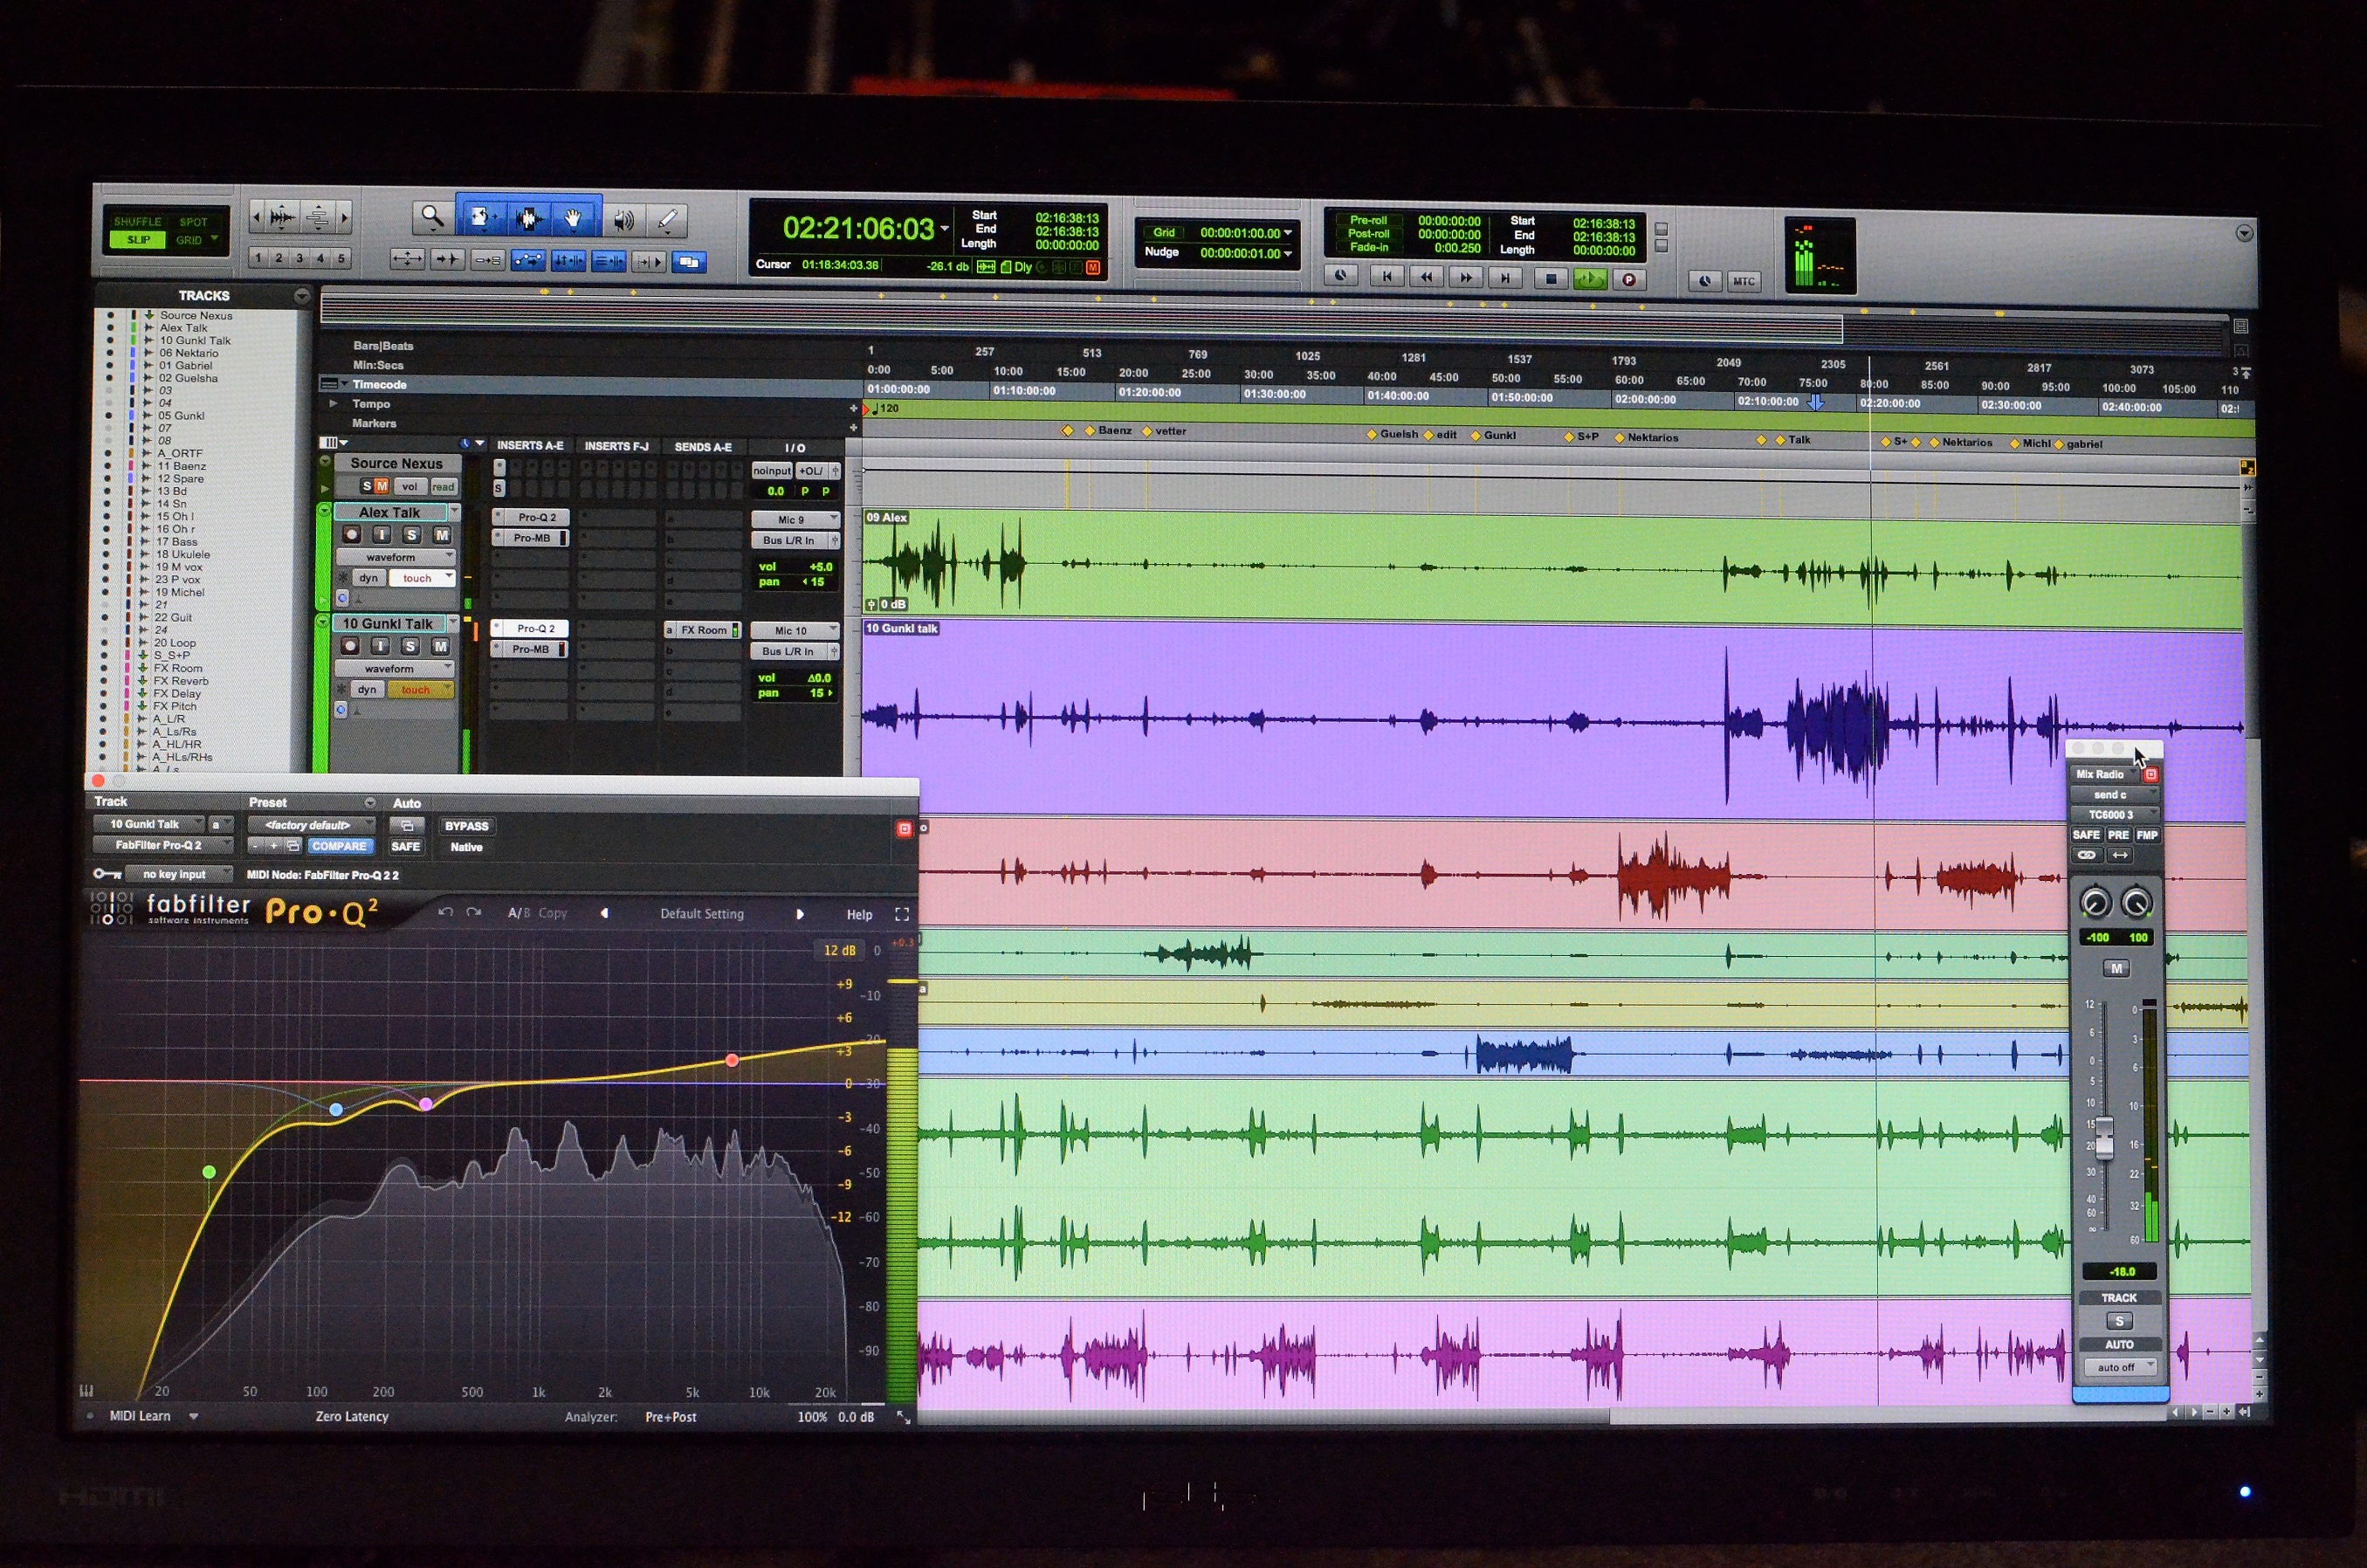Open auto off dropdown in Mix Radio send
Screen dimensions: 2367x1568
[x=2119, y=1367]
